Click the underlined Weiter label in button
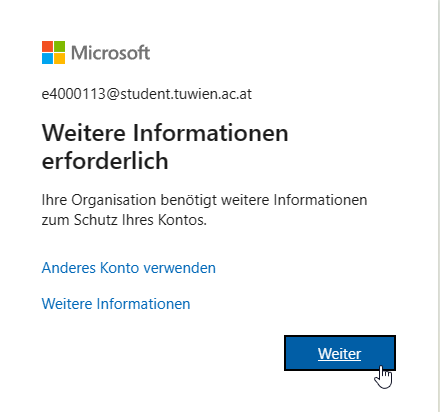This screenshot has height=412, width=440. 339,354
